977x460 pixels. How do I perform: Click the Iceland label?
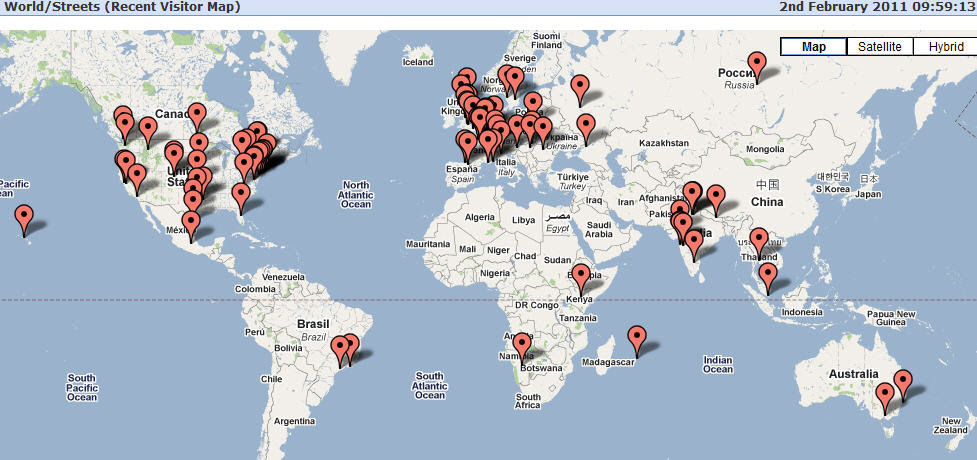point(417,62)
